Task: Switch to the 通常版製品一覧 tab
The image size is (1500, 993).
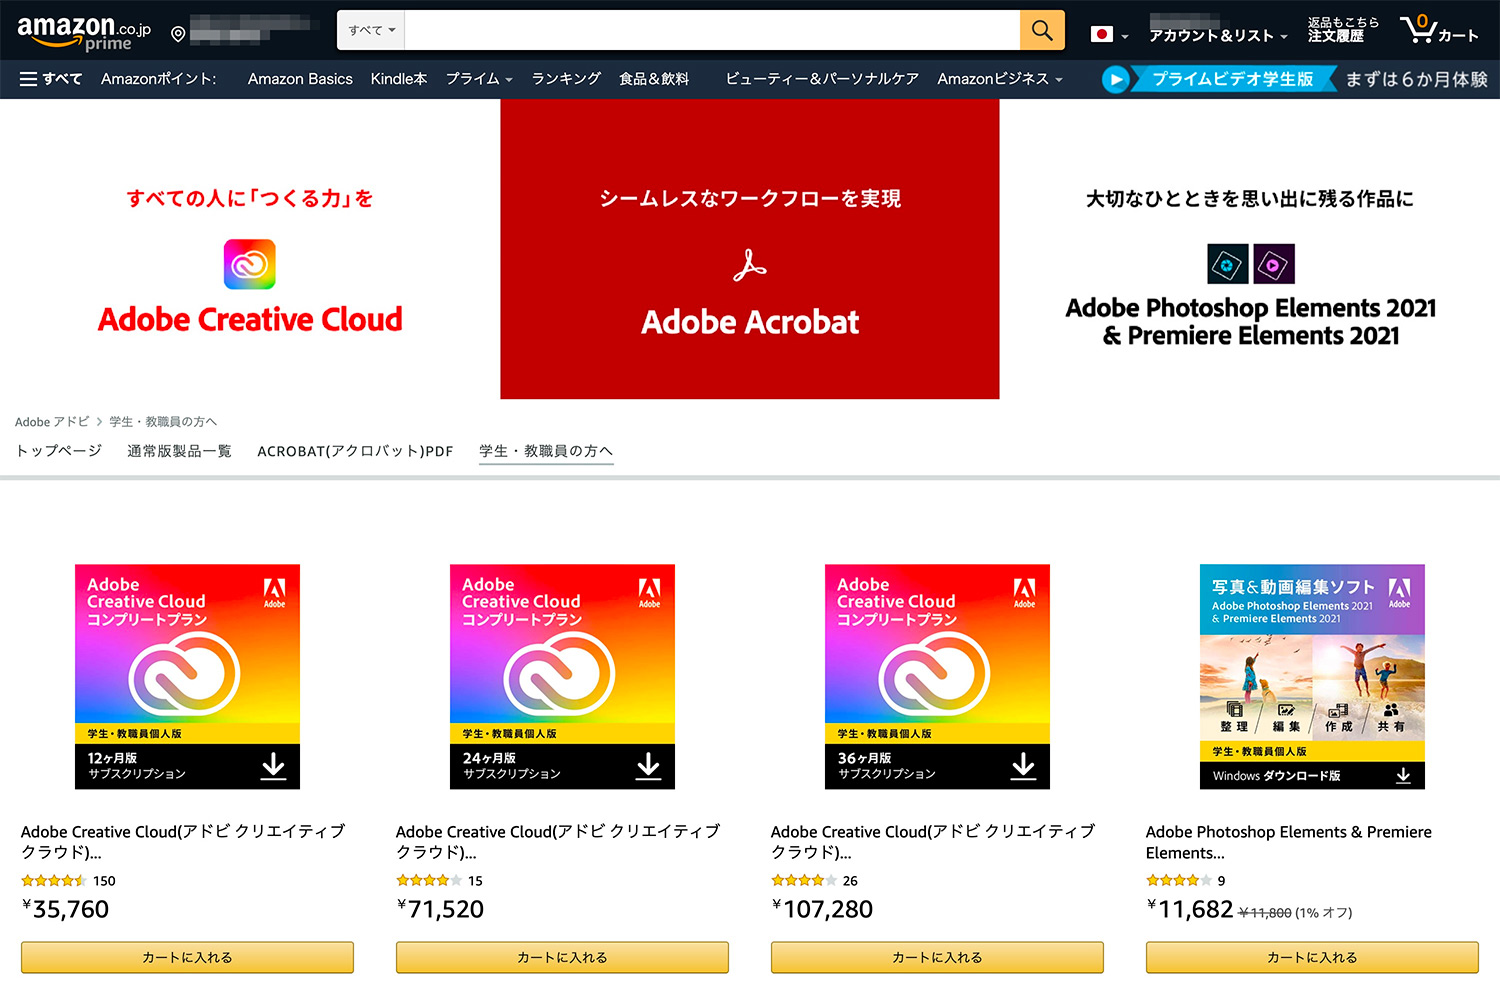Action: tap(179, 451)
